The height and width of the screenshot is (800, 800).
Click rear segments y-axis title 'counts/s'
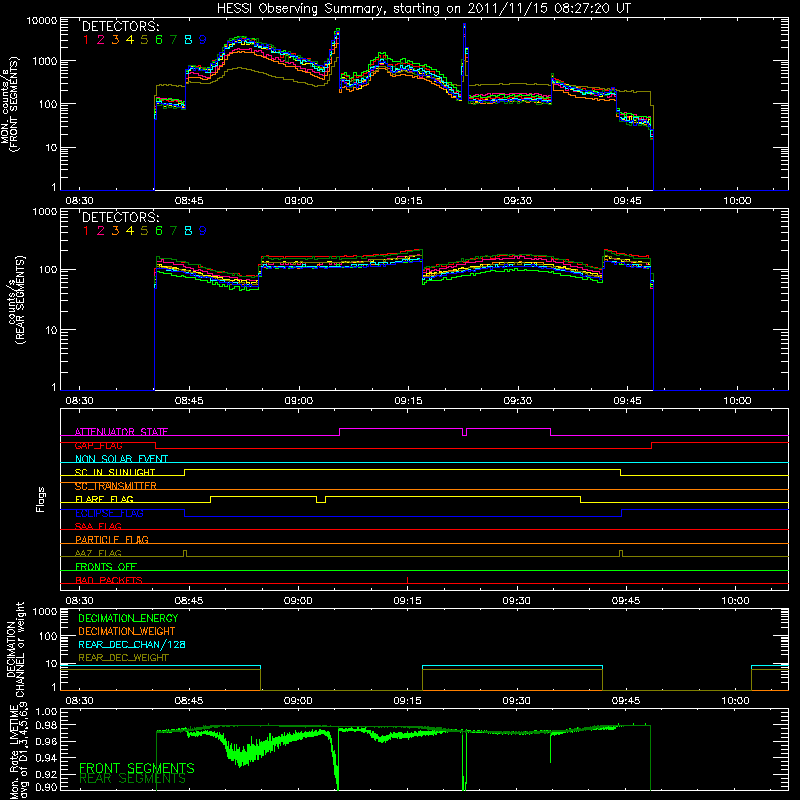(x=12, y=302)
